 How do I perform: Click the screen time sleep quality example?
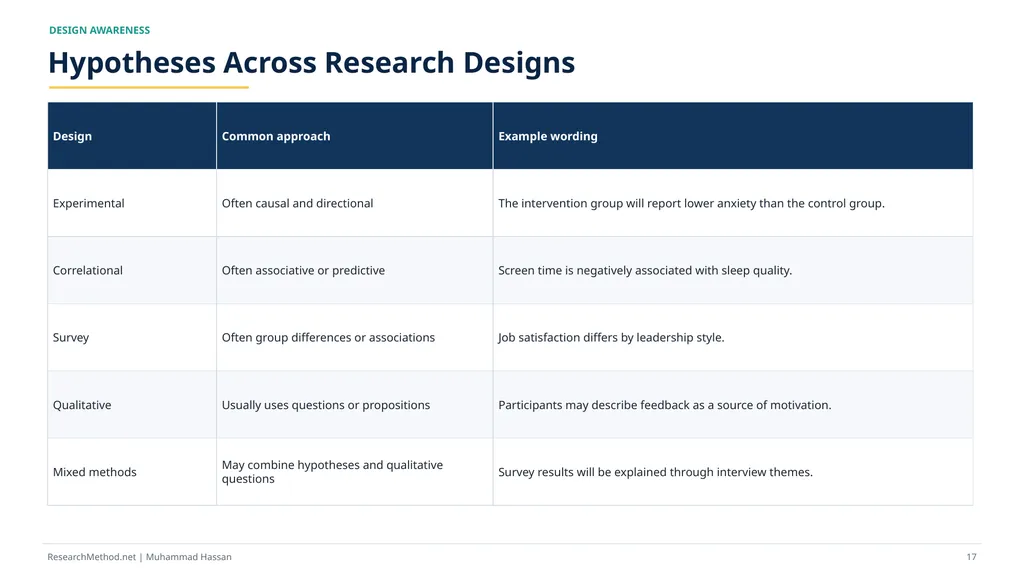645,270
